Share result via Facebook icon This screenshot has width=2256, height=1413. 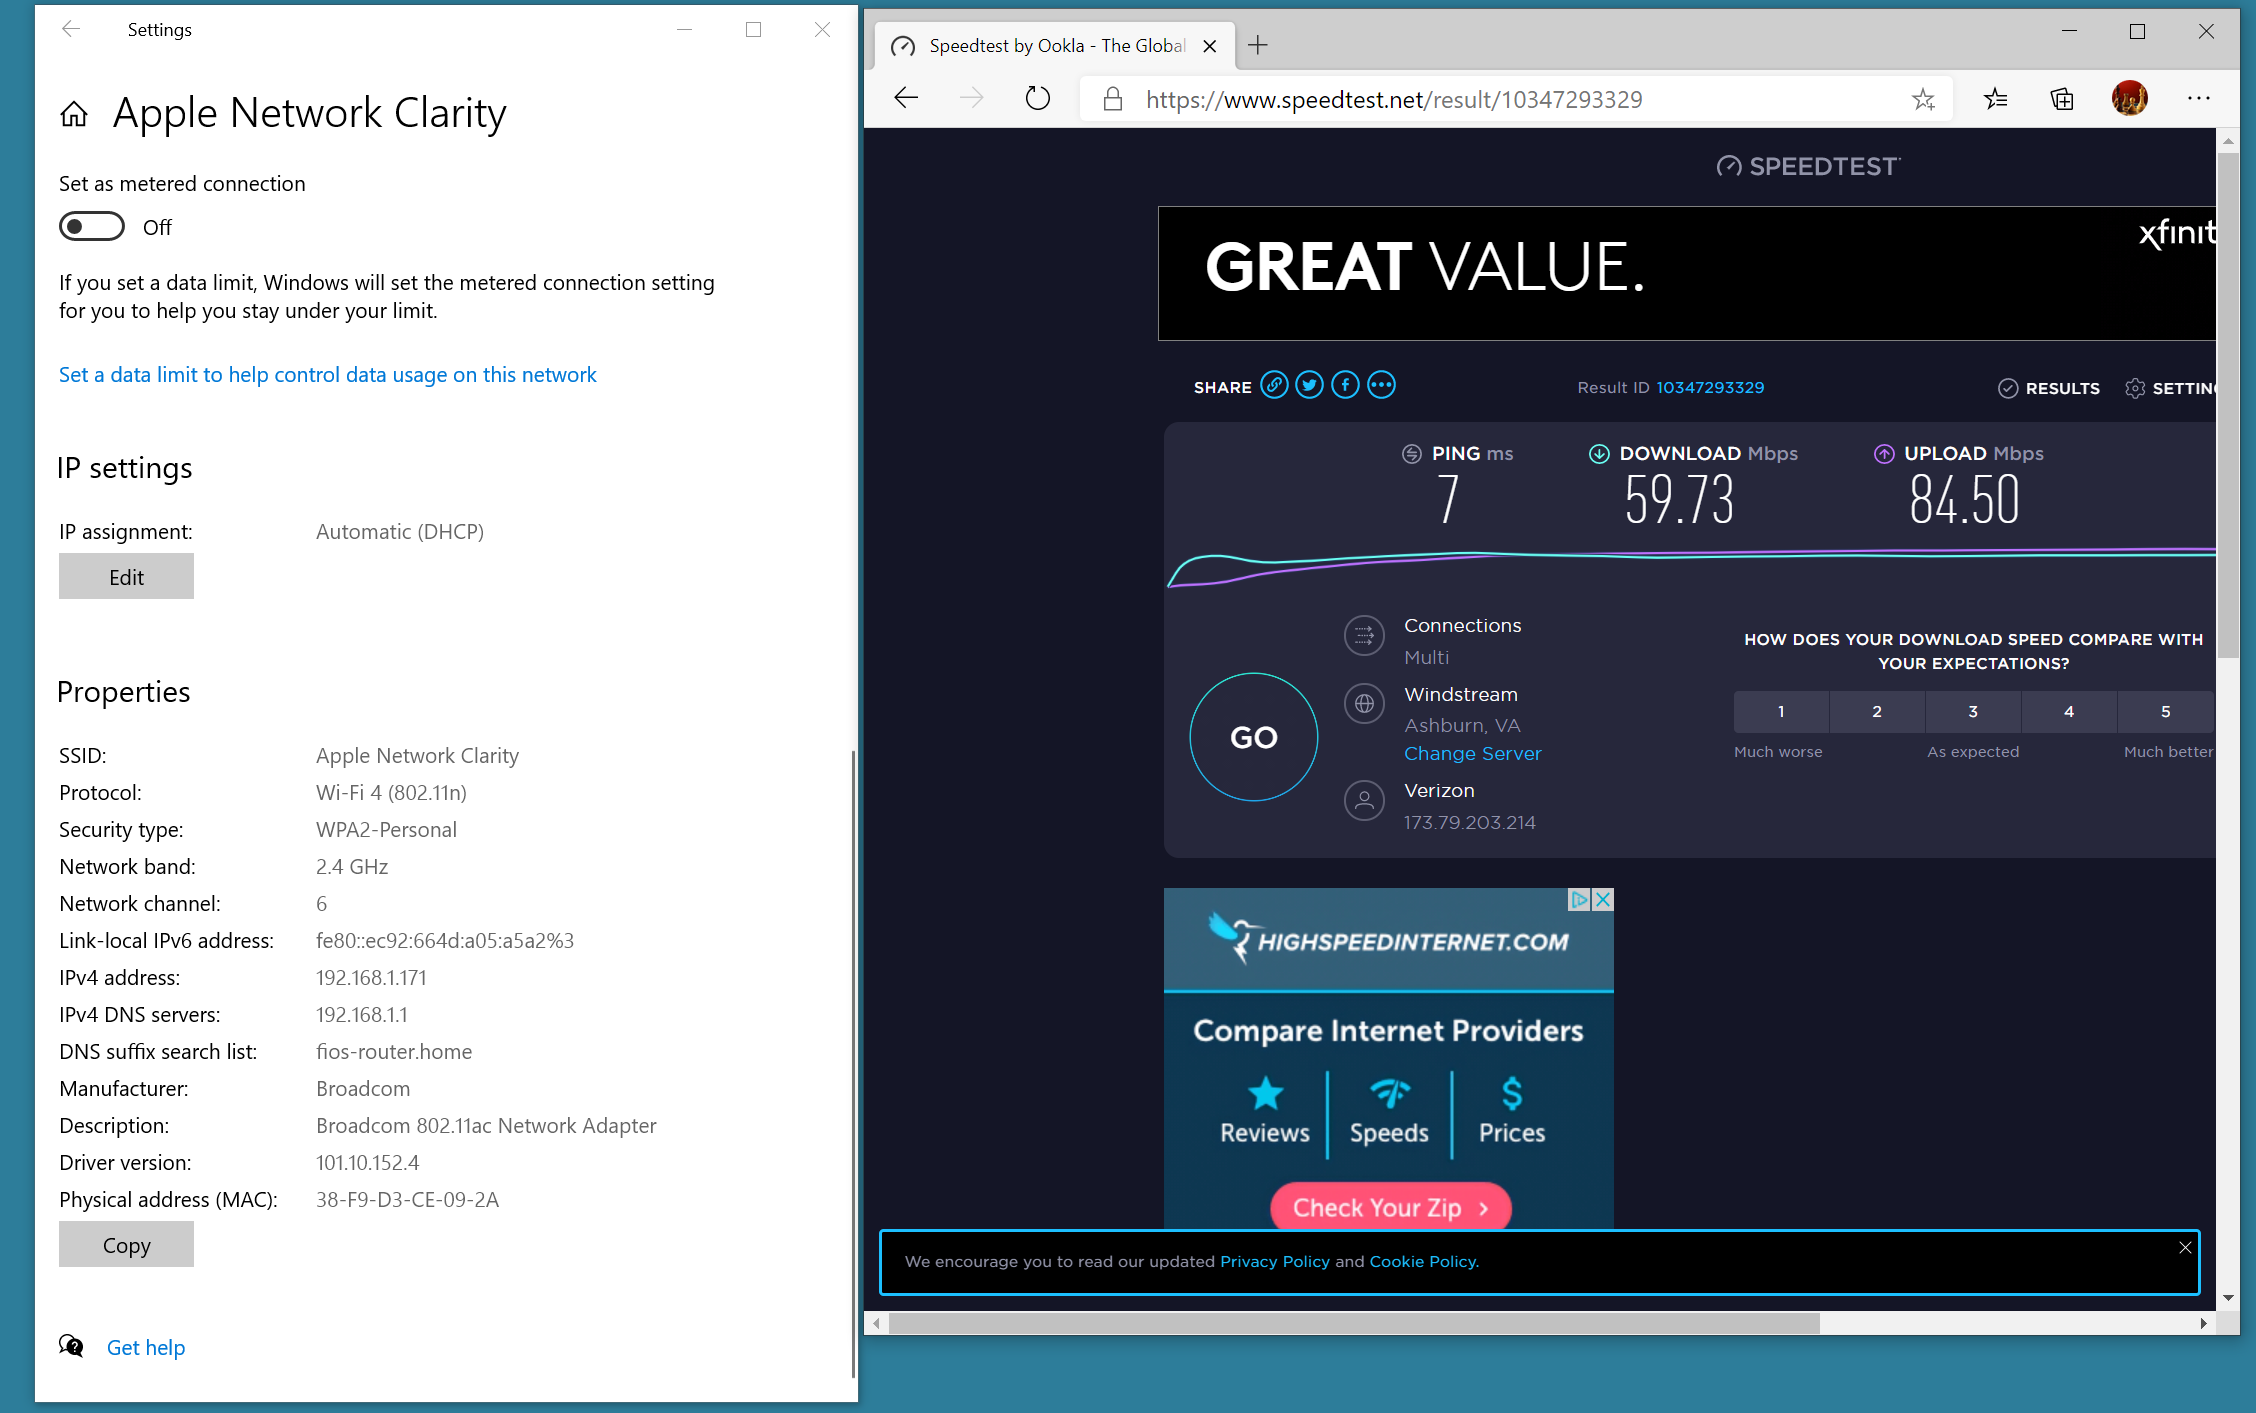pos(1345,386)
